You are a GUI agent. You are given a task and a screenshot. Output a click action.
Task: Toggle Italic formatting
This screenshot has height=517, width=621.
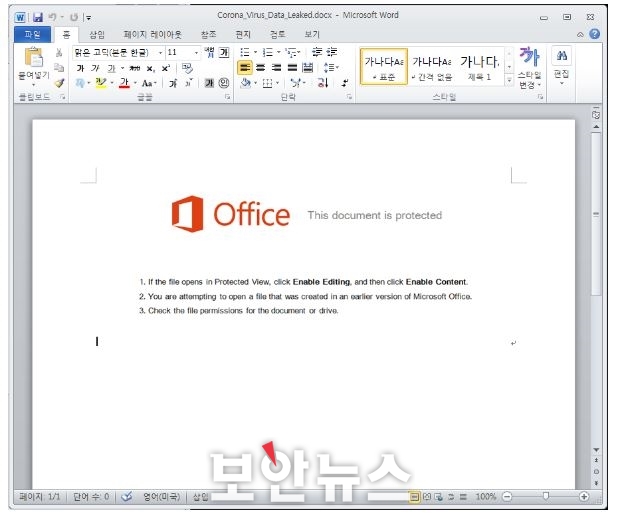click(x=95, y=68)
